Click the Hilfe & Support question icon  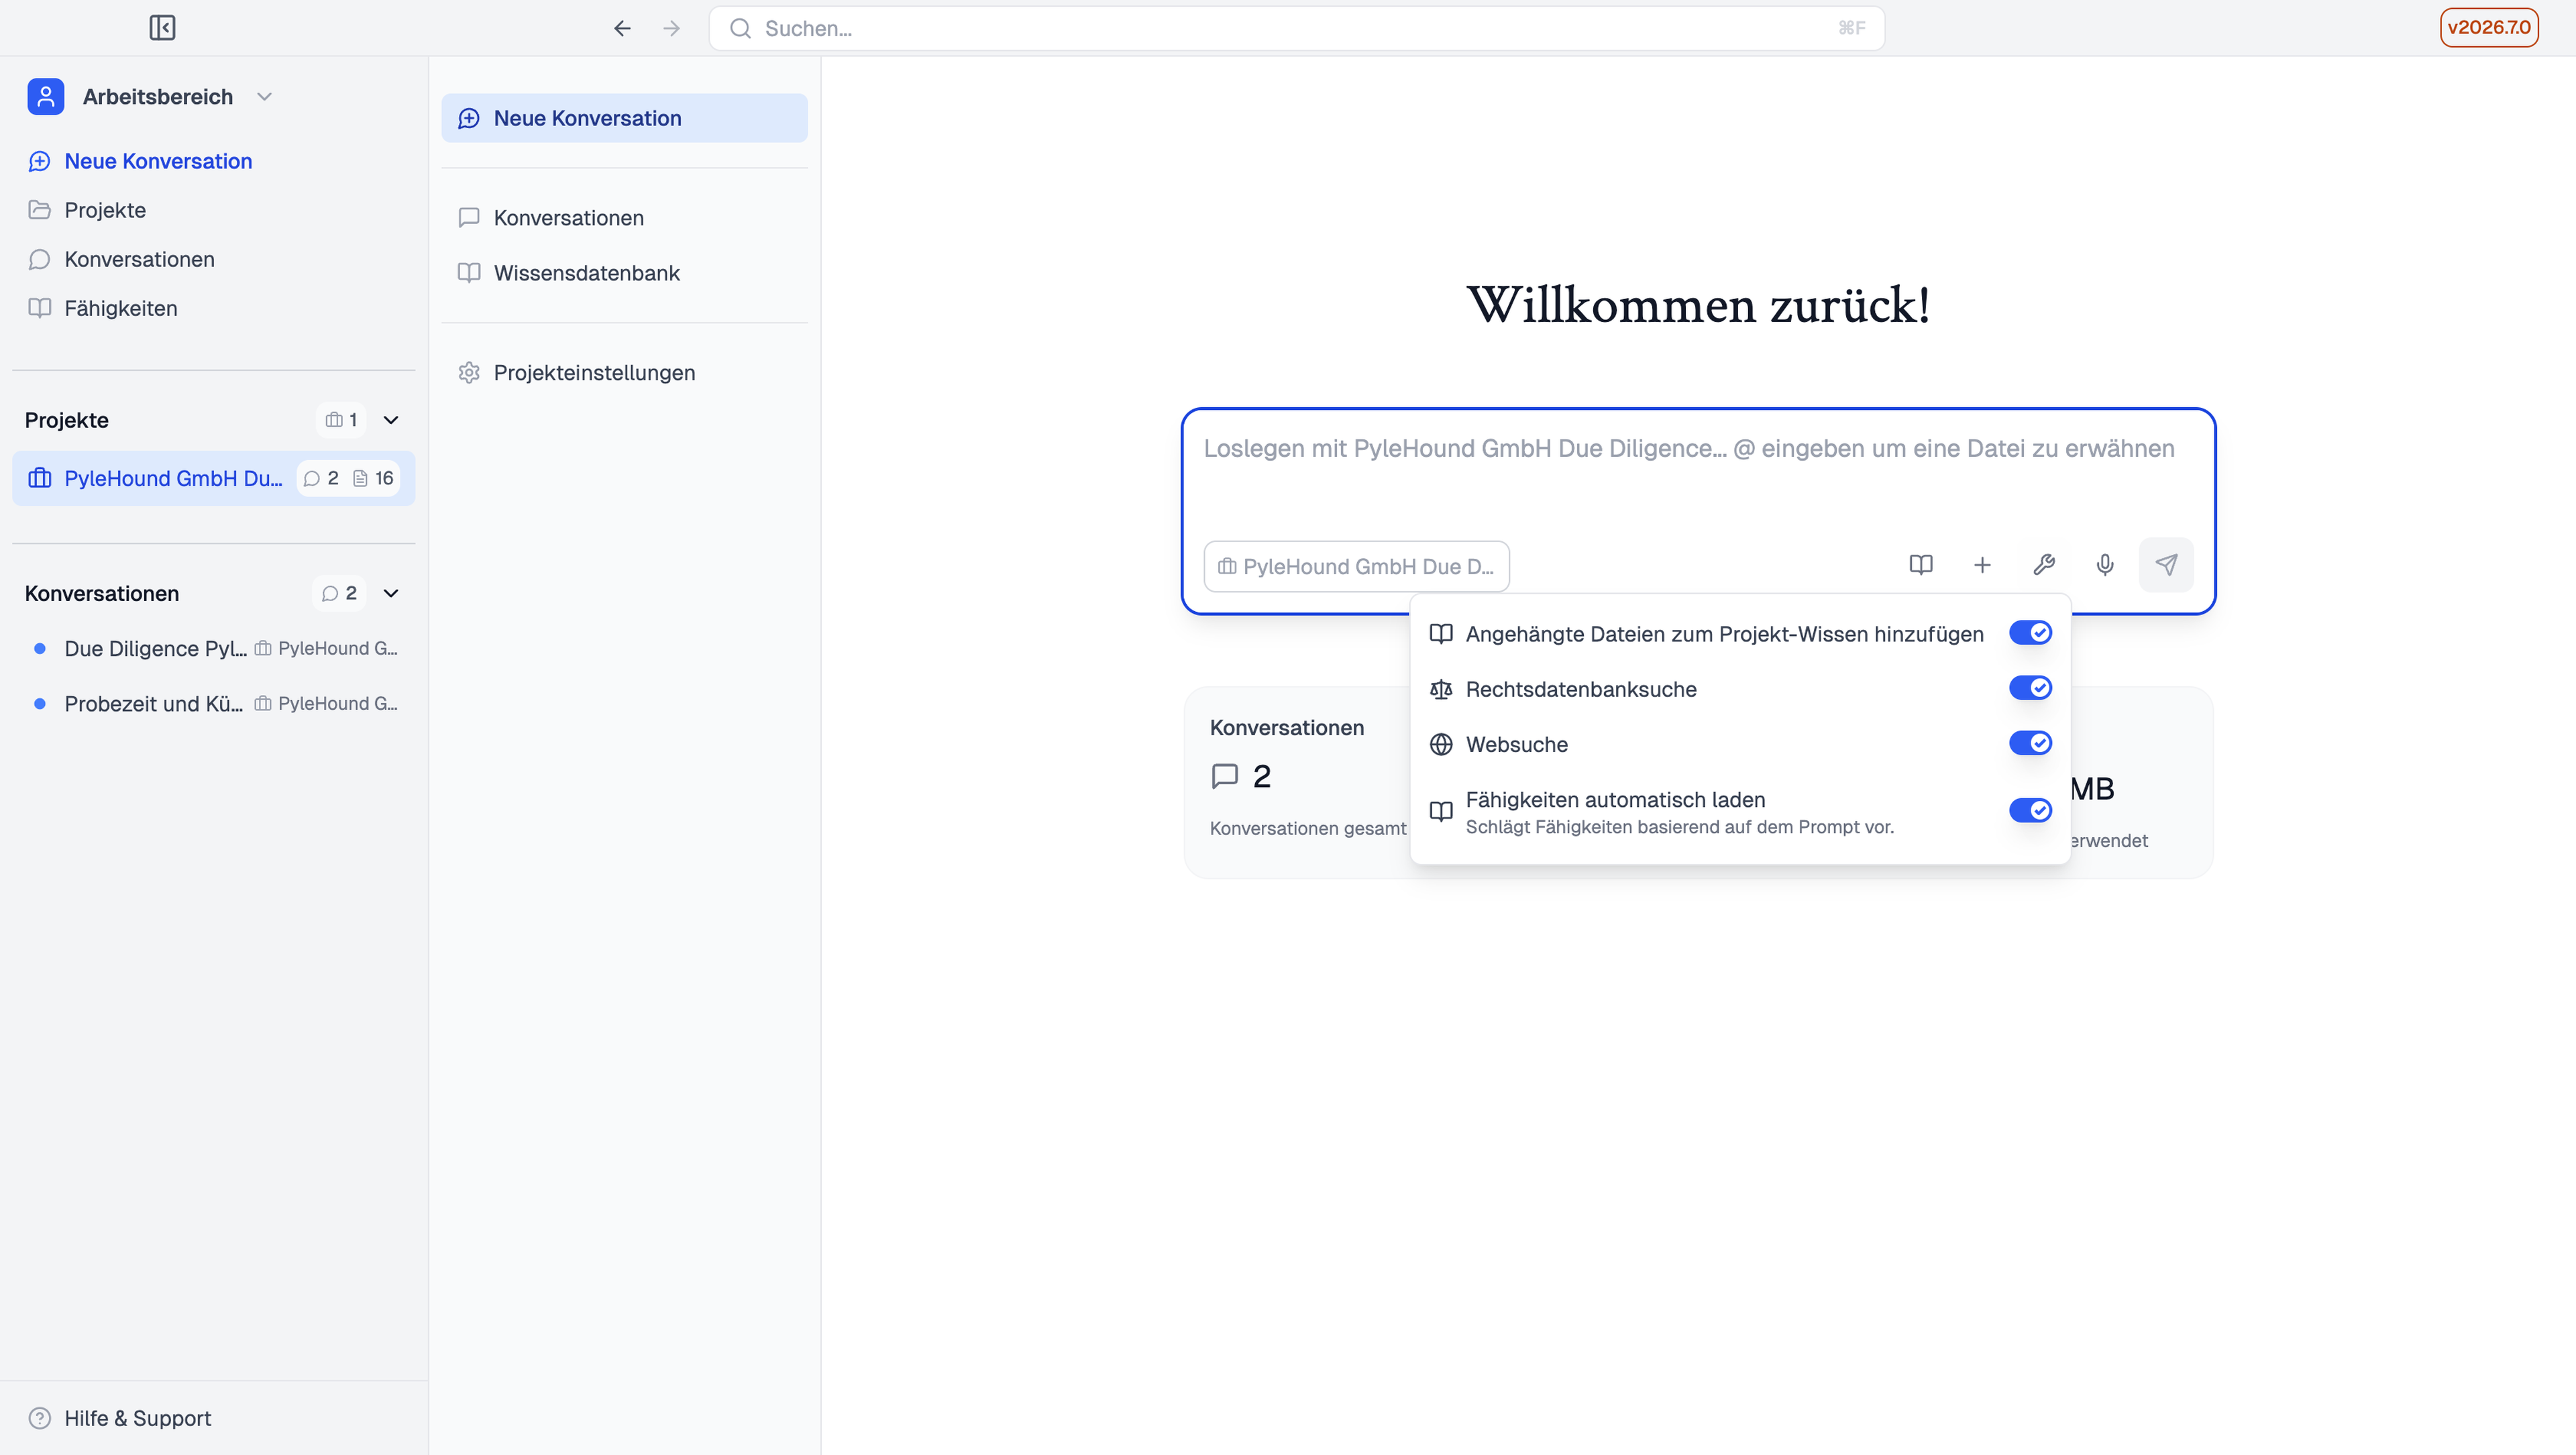(40, 1418)
